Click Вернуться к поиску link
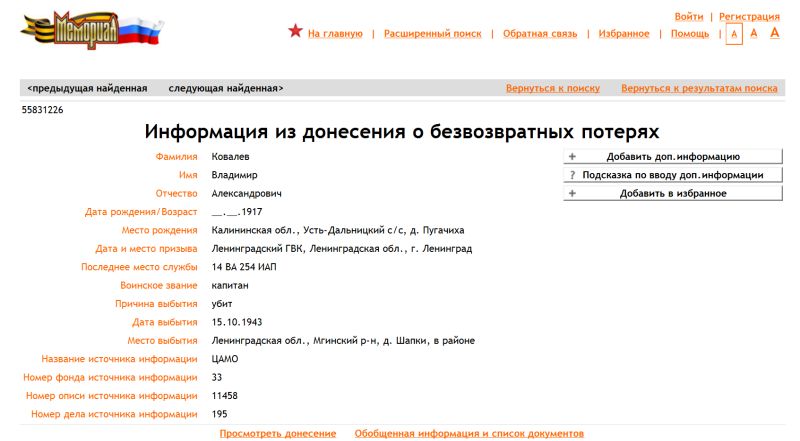Image resolution: width=800 pixels, height=441 pixels. click(553, 88)
